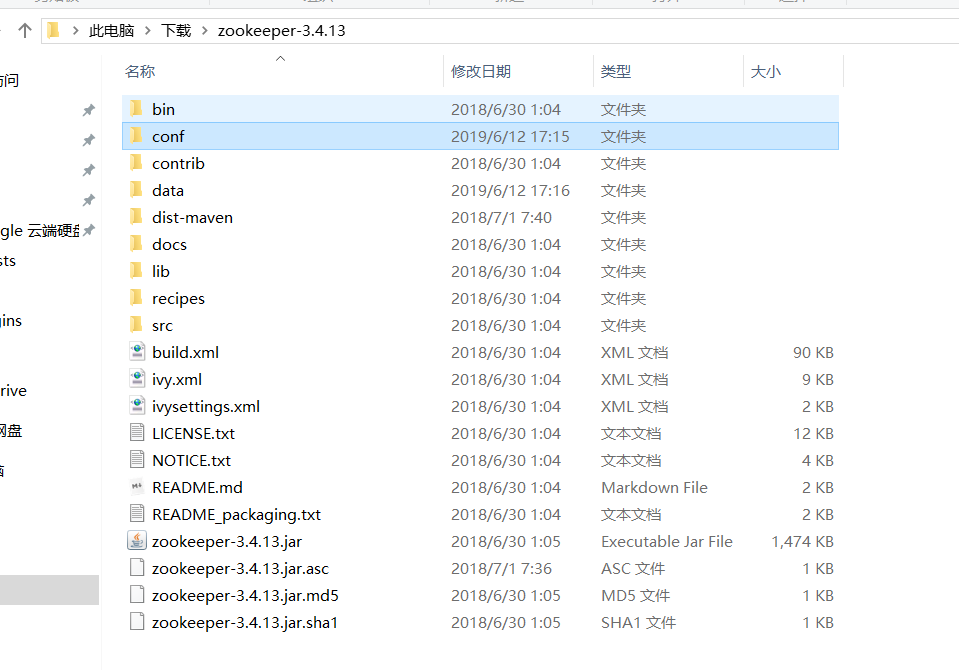Click the dist-maven folder icon
The height and width of the screenshot is (670, 959).
(136, 217)
